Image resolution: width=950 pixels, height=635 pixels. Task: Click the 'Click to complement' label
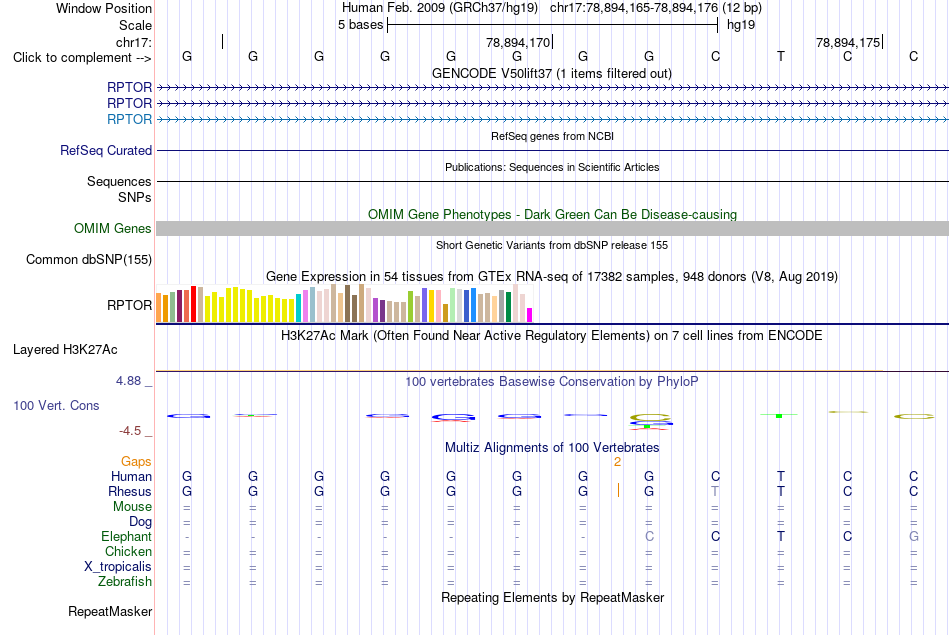click(x=82, y=58)
